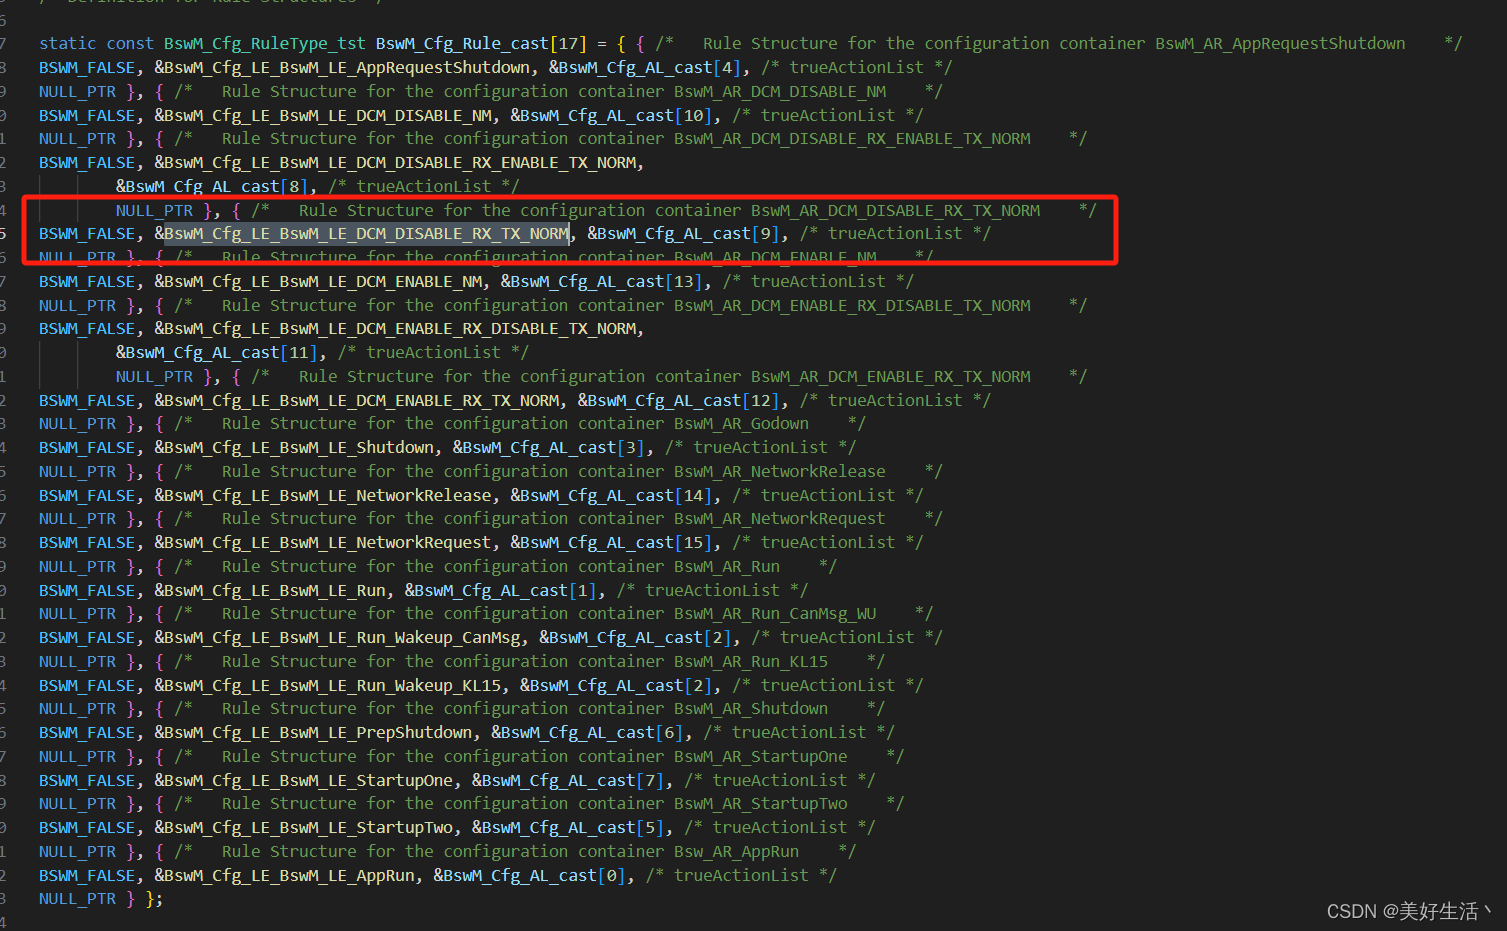Click BSWM_FALSE on the AppRequestShutdown line

tap(87, 67)
